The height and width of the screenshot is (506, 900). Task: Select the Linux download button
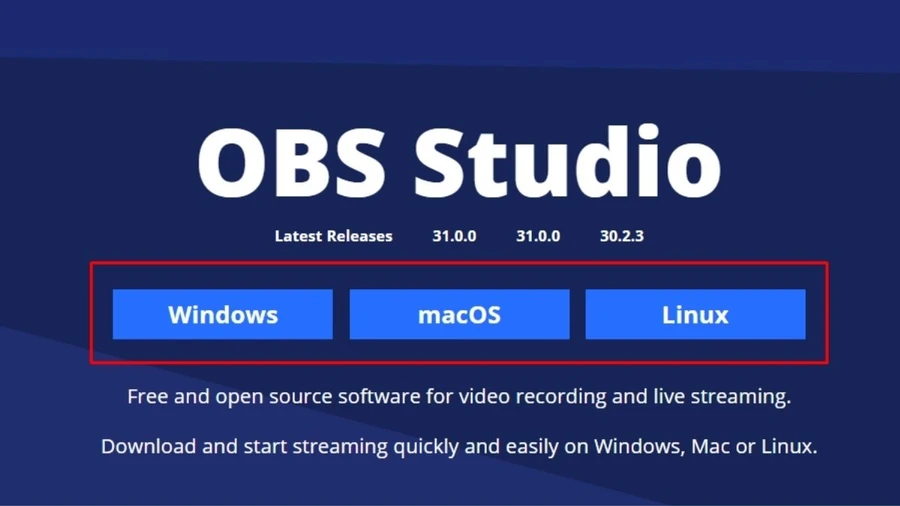(695, 314)
